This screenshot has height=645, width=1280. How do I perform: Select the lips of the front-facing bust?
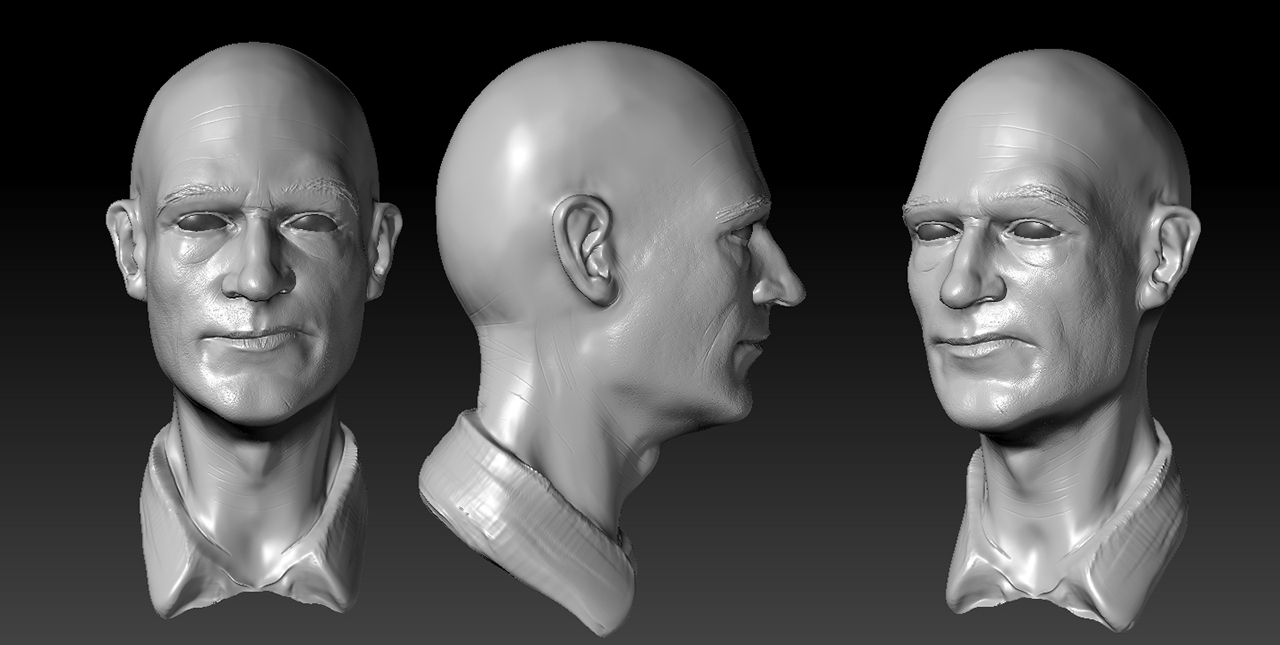(259, 340)
